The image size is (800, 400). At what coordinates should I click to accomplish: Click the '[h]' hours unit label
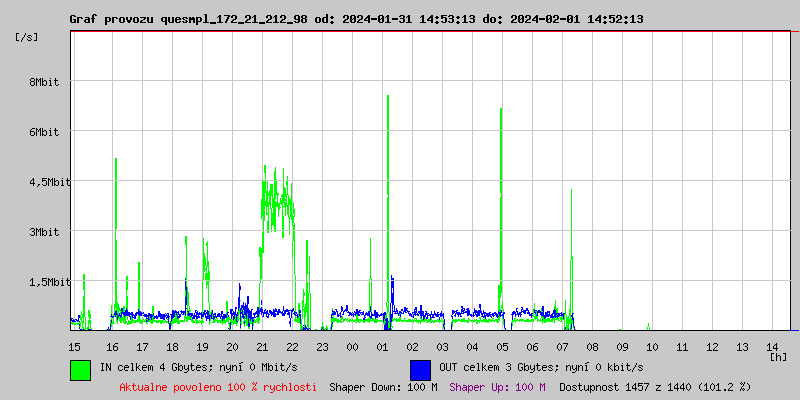coord(778,356)
